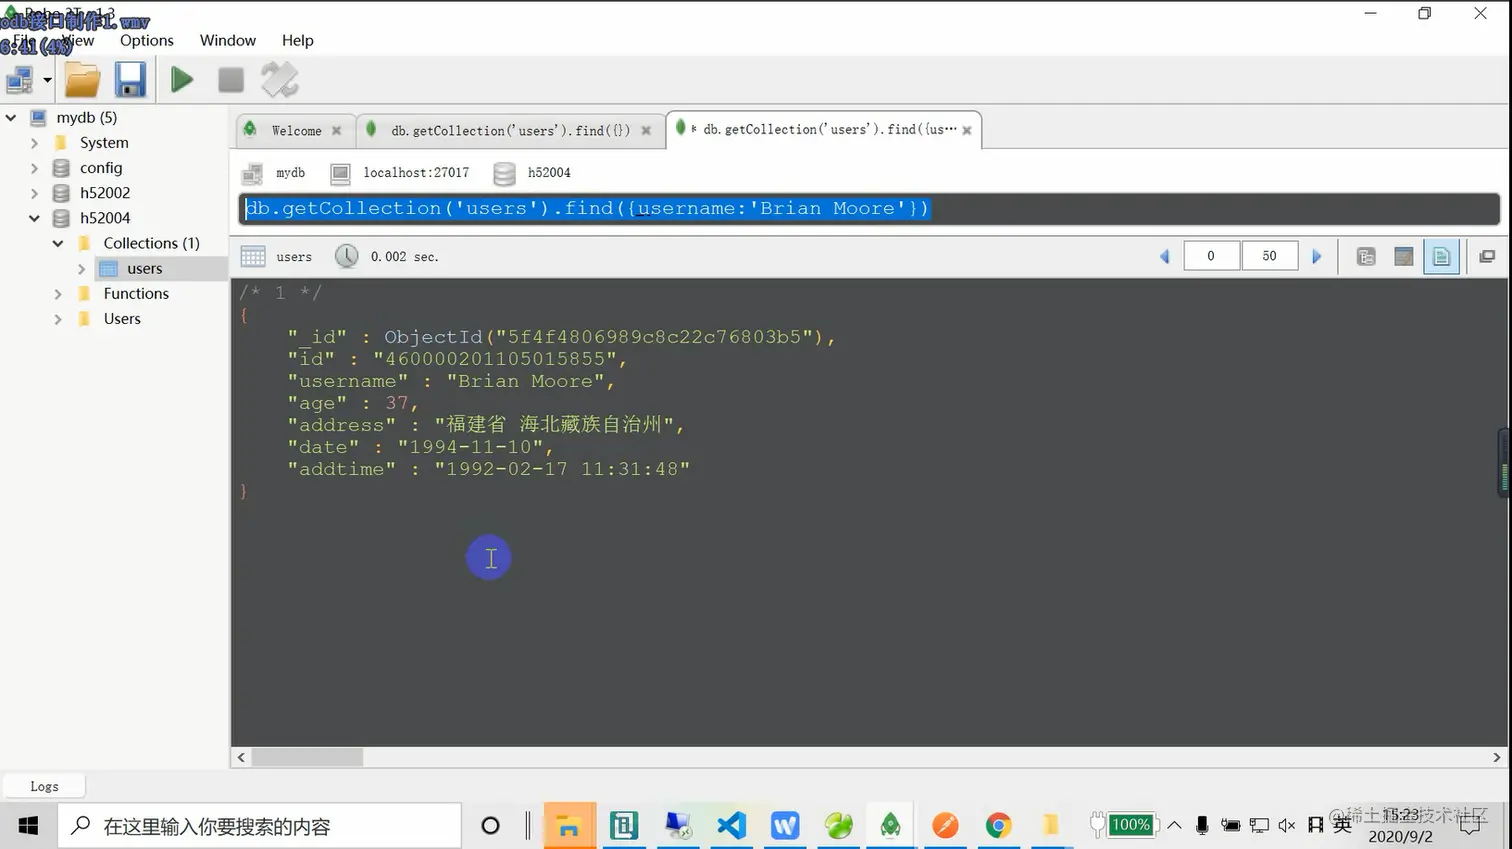
Task: Go to the next page of results
Action: click(1317, 257)
